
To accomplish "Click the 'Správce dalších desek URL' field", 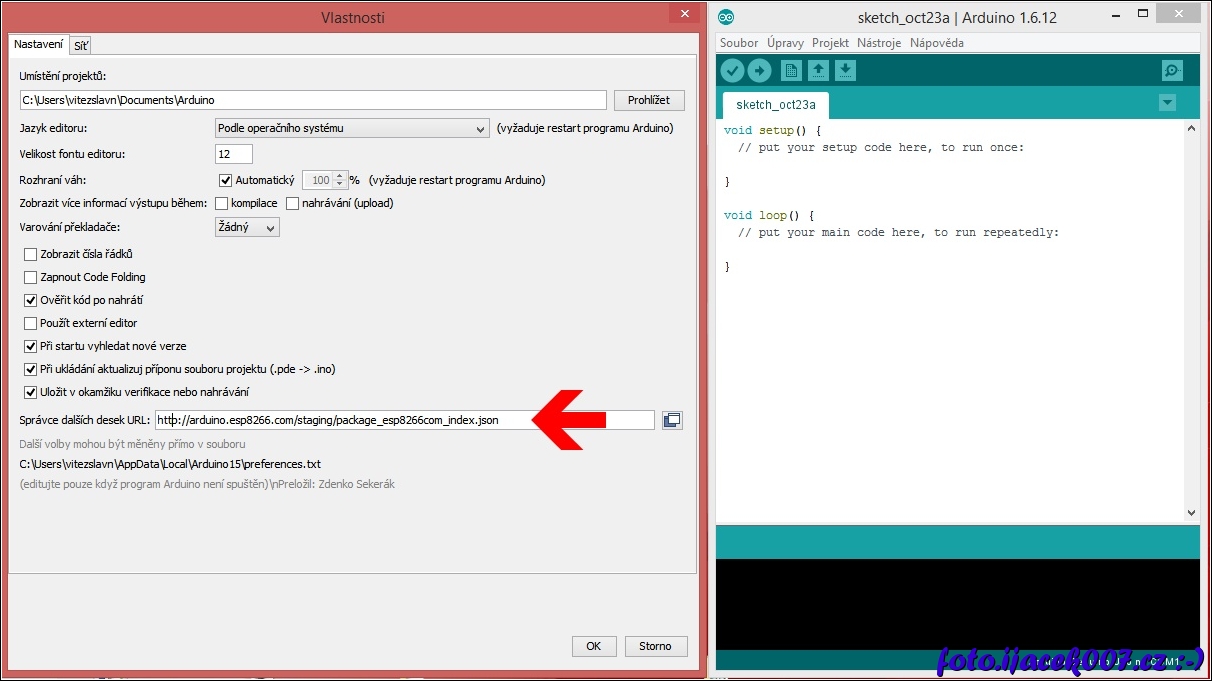I will 405,420.
